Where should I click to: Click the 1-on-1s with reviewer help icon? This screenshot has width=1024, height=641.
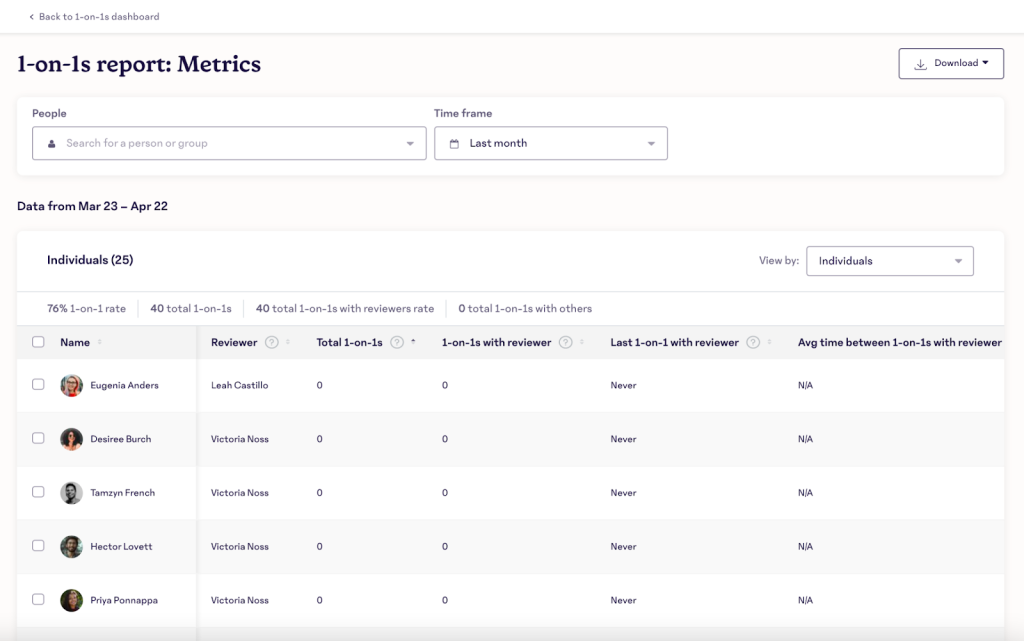[x=564, y=343]
